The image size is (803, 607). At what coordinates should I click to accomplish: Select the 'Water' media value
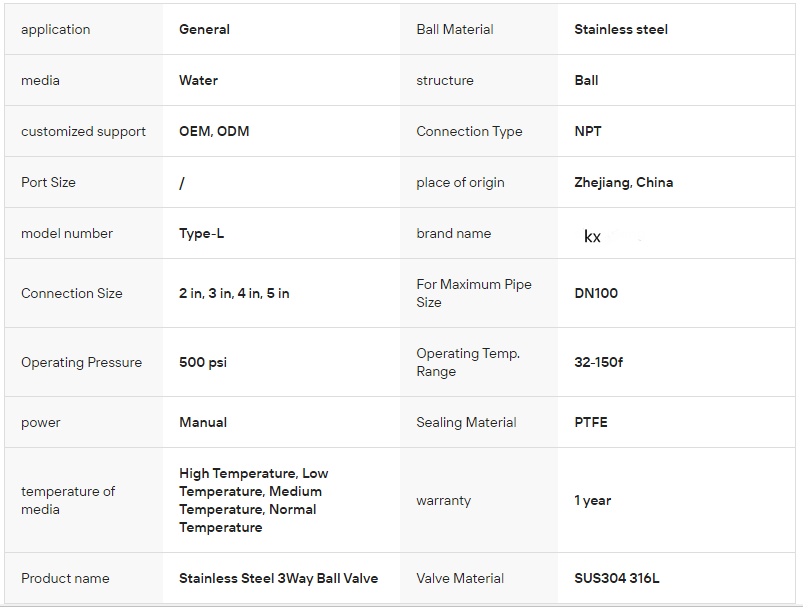tap(198, 80)
